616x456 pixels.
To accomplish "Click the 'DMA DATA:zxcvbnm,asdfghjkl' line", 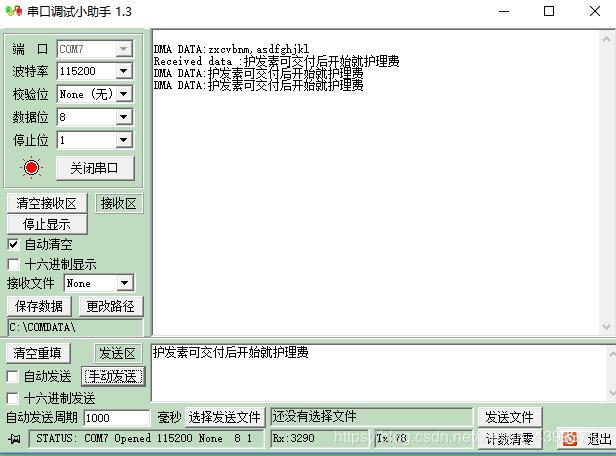I will [231, 49].
